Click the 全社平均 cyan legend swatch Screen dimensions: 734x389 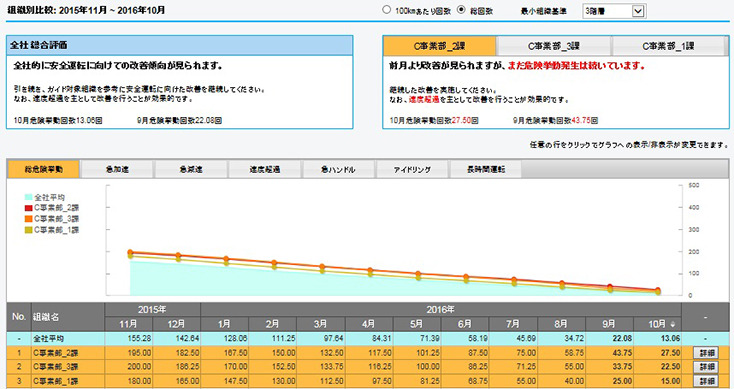pyautogui.click(x=28, y=197)
